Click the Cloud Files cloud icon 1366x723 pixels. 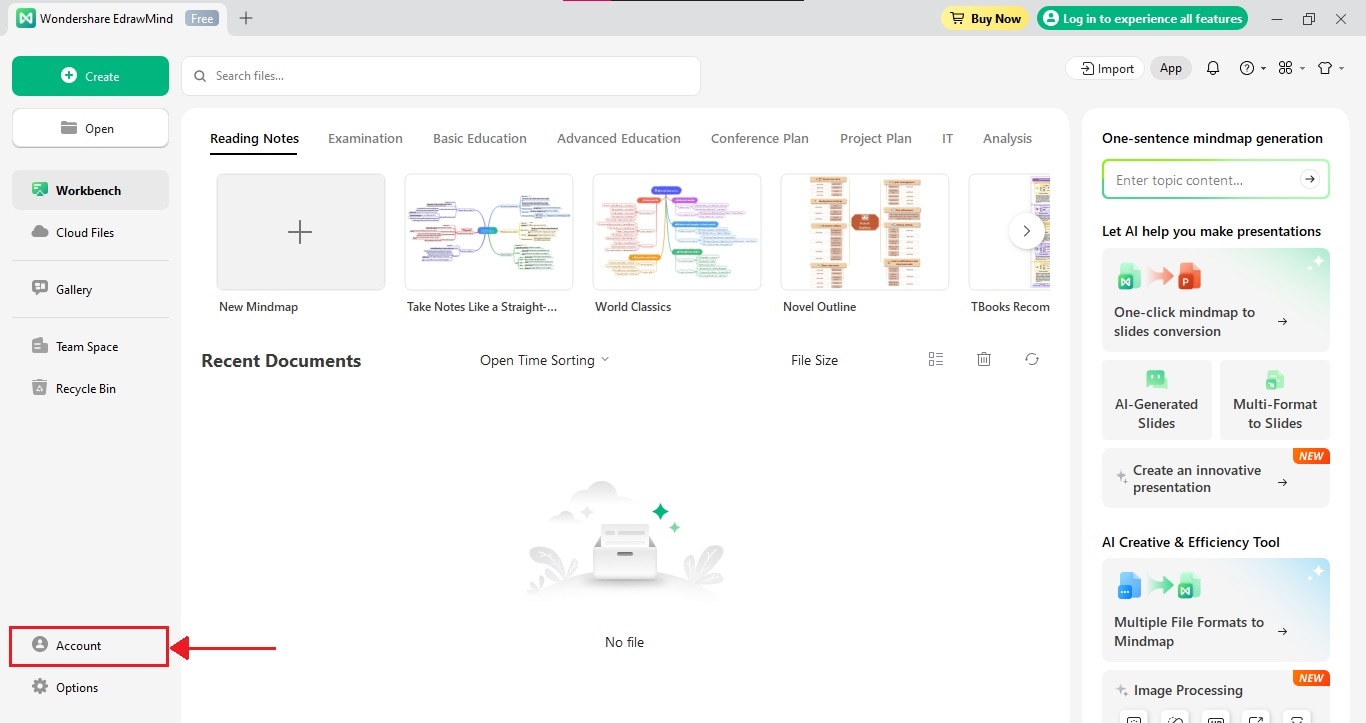[40, 232]
